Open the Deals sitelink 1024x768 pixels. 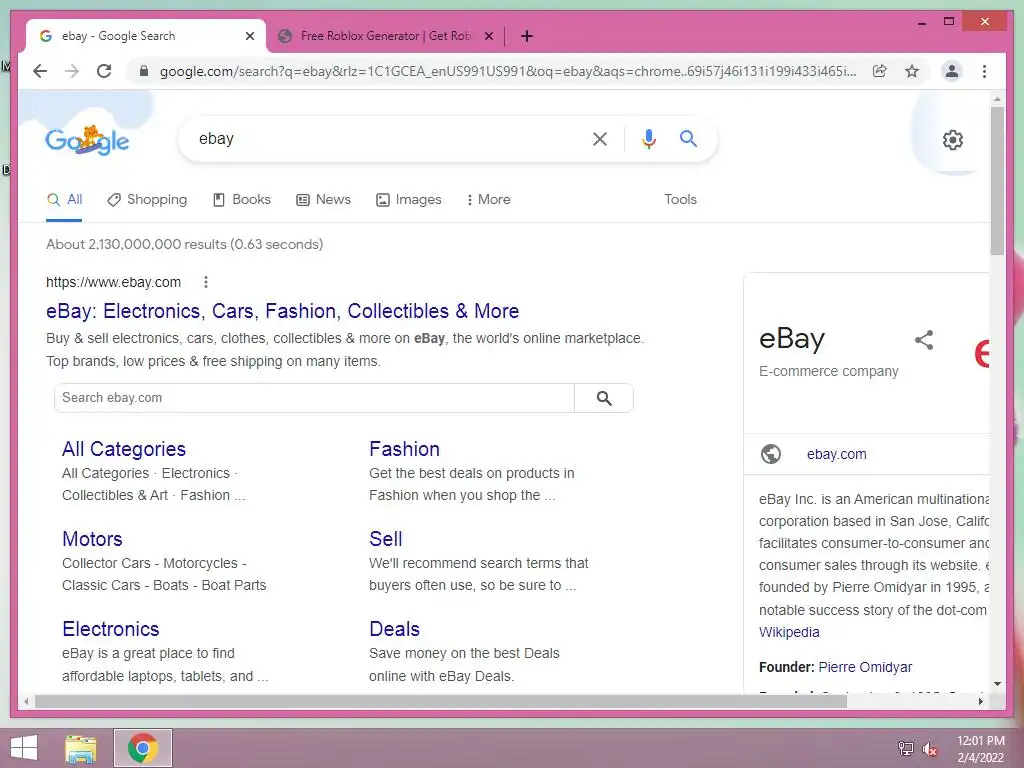[394, 629]
